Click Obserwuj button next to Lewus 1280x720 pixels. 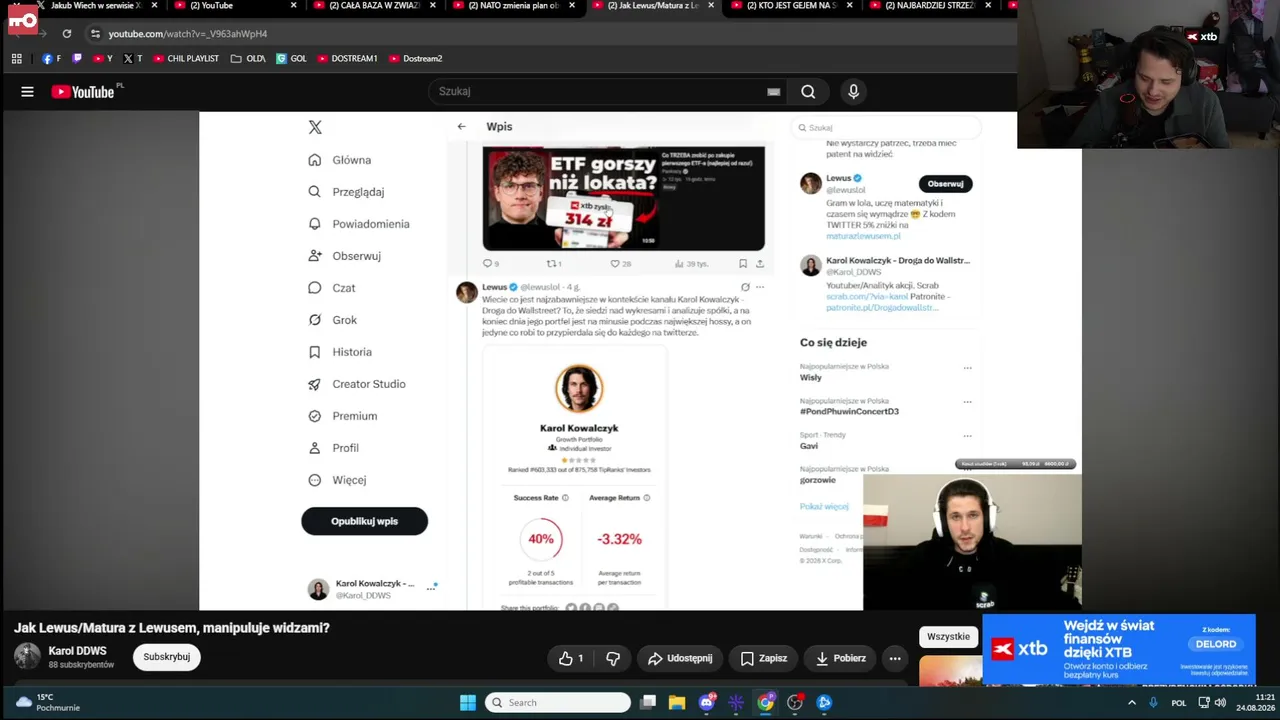(945, 184)
